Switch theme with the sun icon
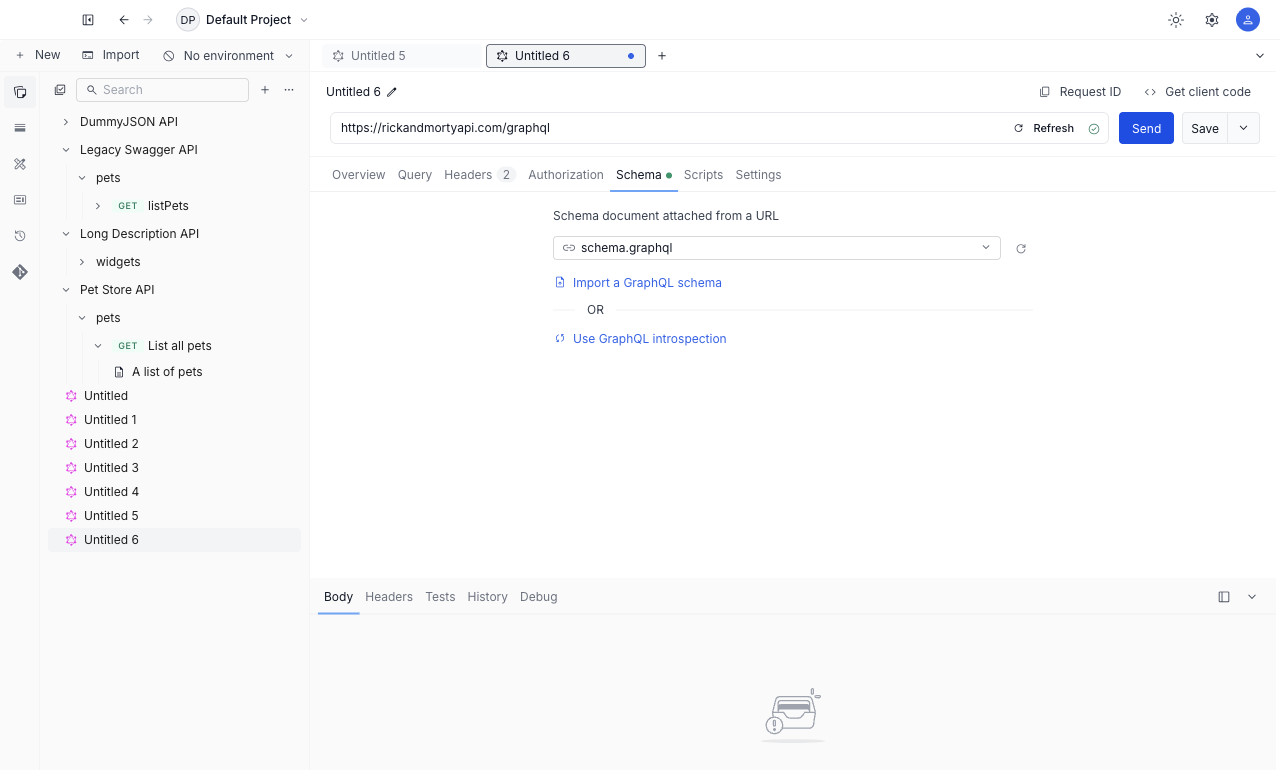1280x770 pixels. tap(1176, 20)
